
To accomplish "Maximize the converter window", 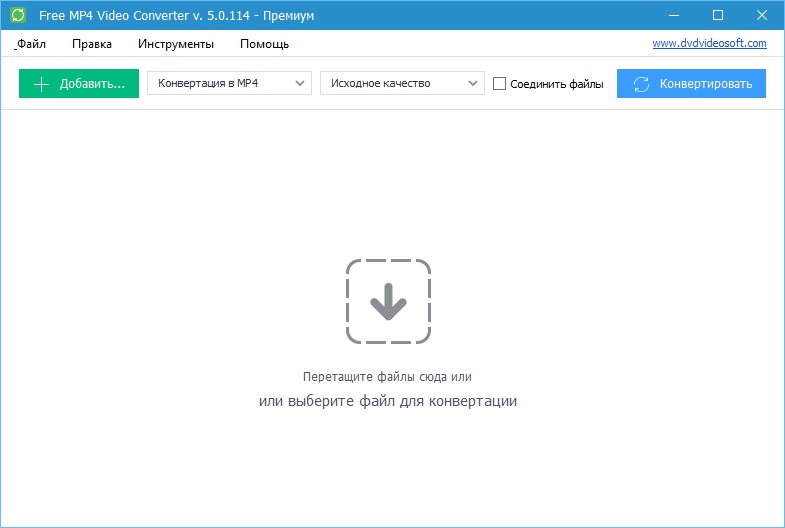I will point(717,15).
